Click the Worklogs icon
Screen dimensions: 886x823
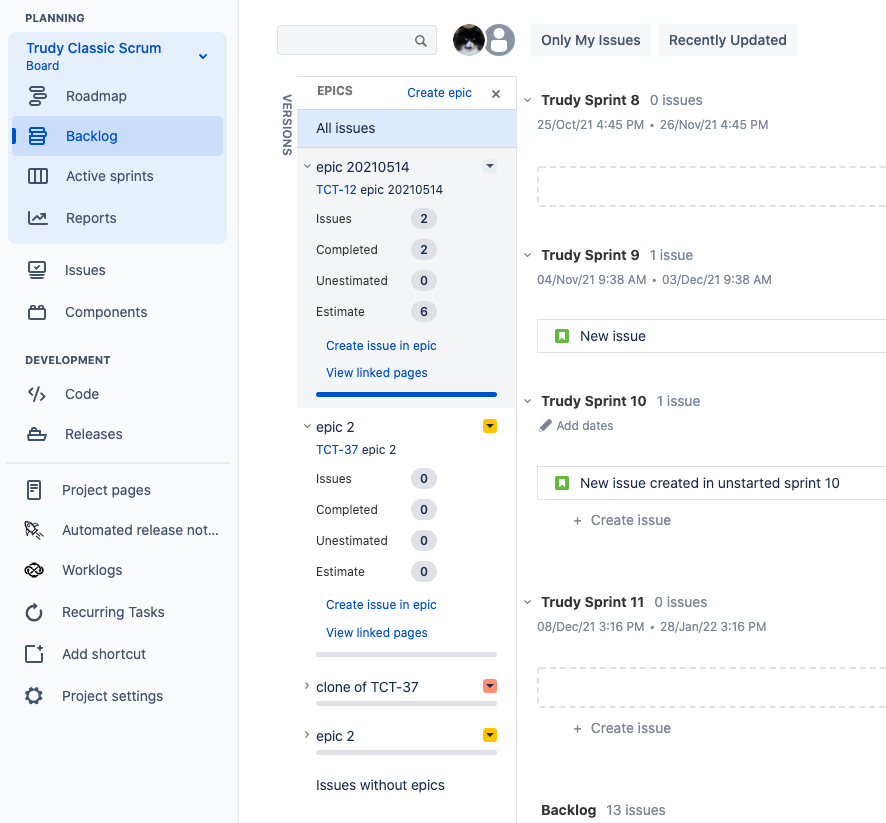[x=34, y=570]
